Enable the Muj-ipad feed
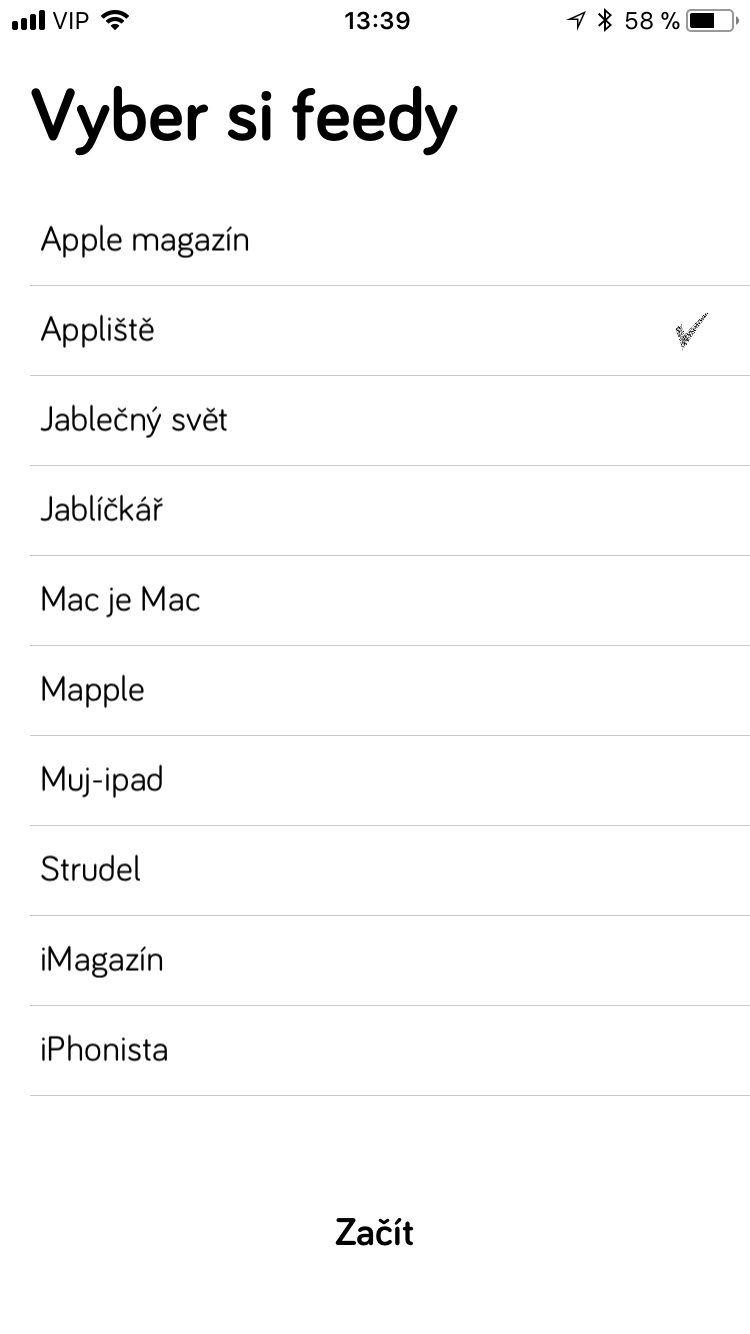Viewport: 750px width, 1334px height. (x=101, y=780)
